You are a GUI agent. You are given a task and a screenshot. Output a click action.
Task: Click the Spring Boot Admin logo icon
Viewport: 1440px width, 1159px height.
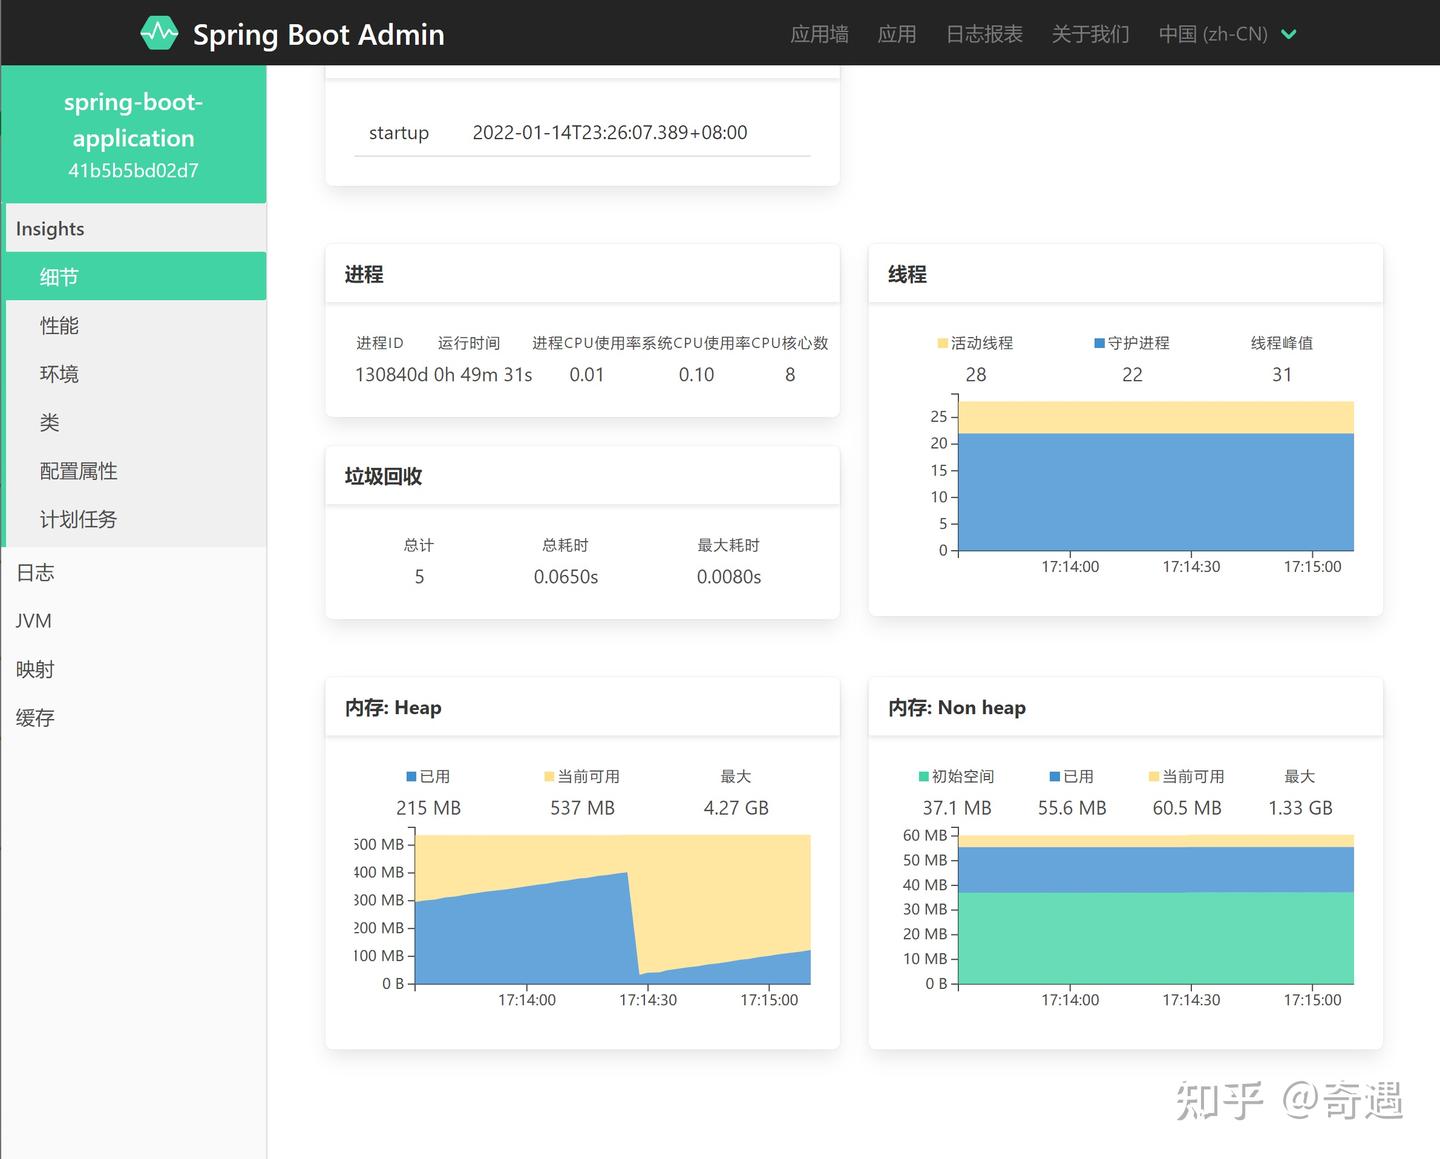[x=160, y=33]
